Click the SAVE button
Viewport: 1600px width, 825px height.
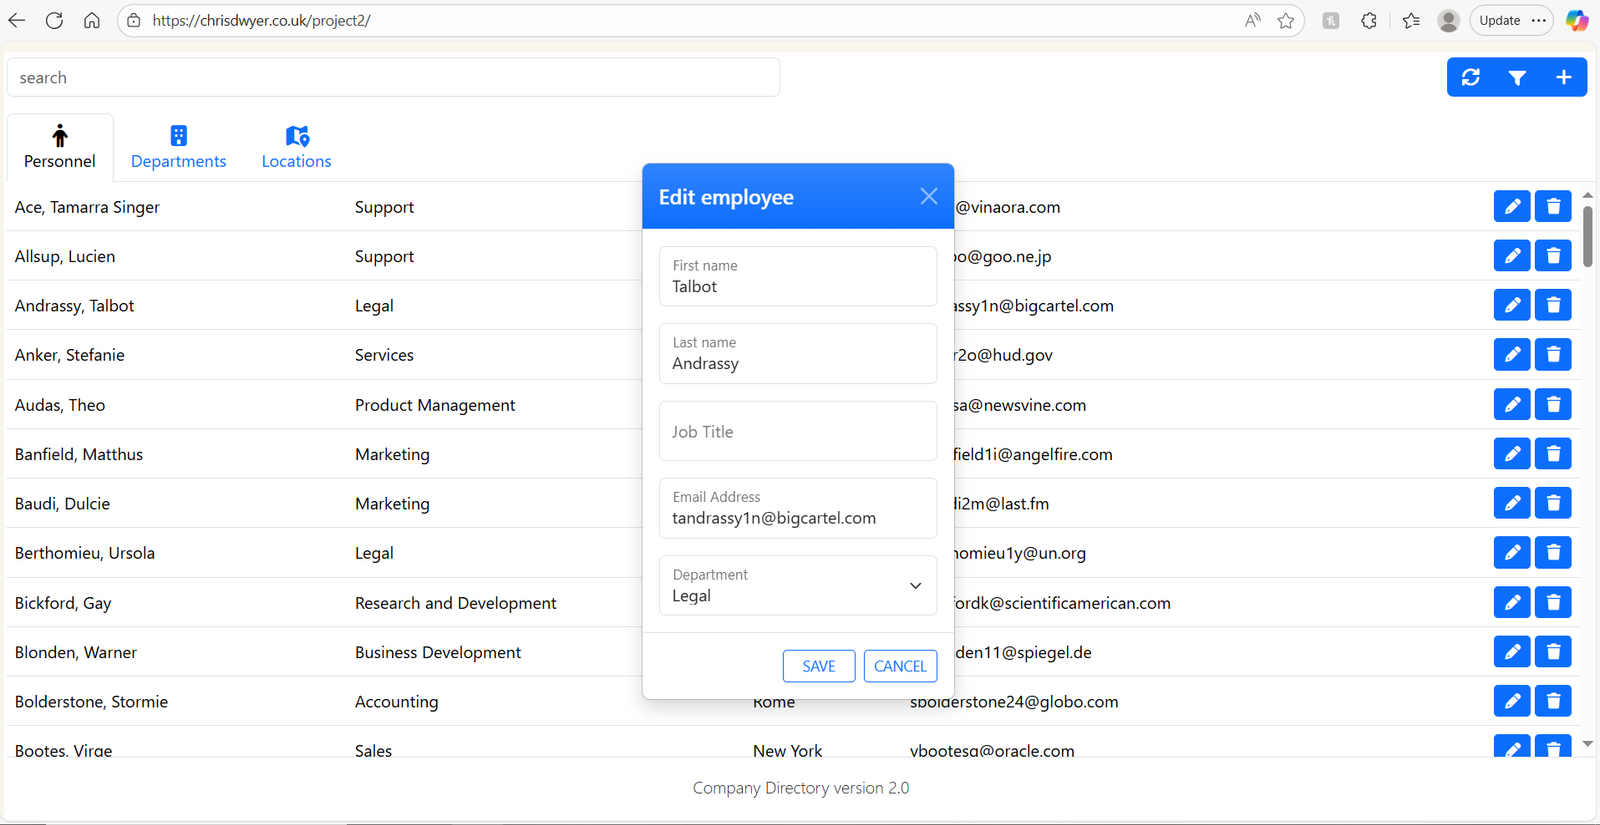coord(819,666)
